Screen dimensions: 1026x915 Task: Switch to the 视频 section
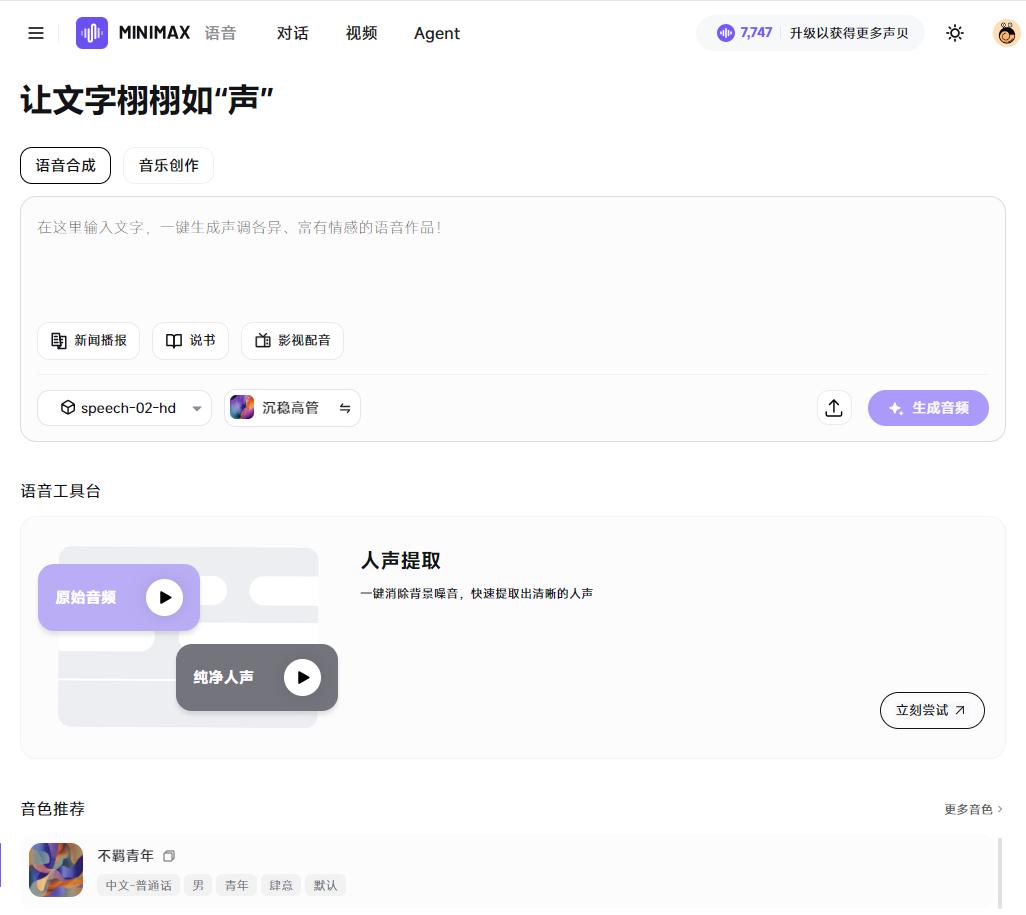click(x=361, y=33)
